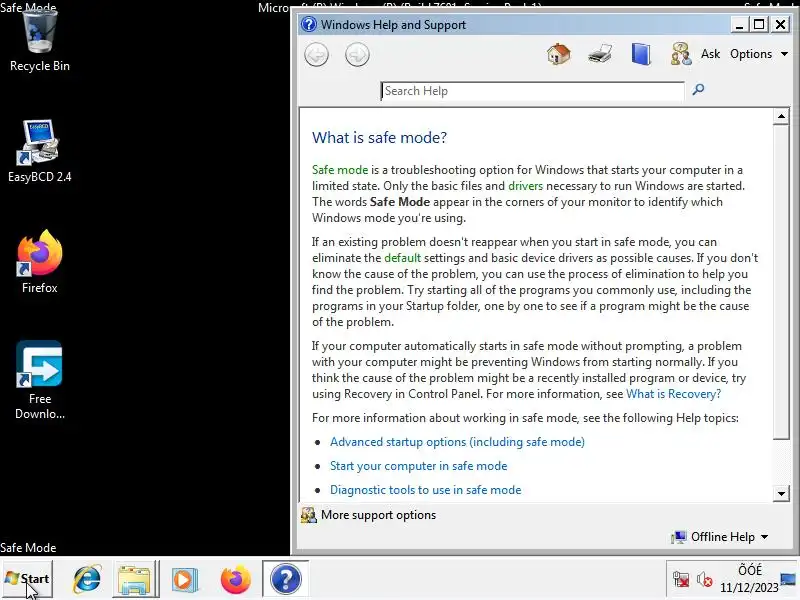
Task: Click the vertical scrollbar thumb
Action: tap(781, 282)
